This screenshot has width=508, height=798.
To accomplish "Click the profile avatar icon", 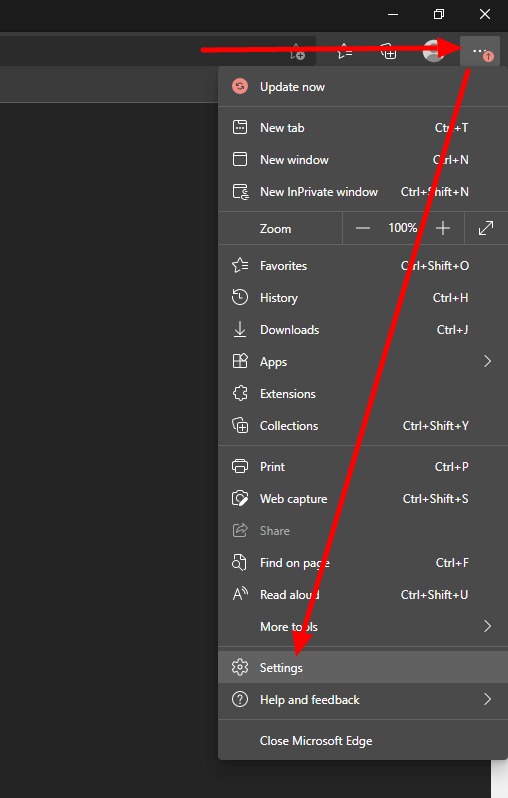I will pyautogui.click(x=433, y=51).
